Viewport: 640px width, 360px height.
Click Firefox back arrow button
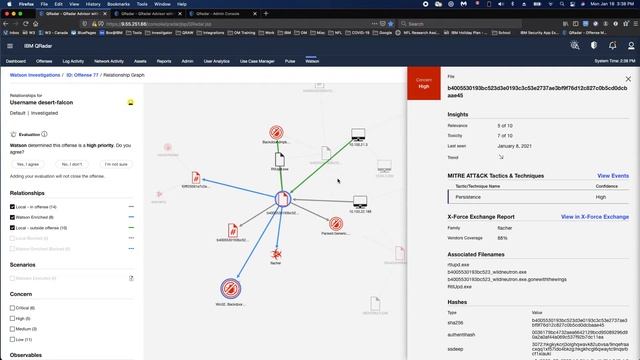tap(6, 24)
